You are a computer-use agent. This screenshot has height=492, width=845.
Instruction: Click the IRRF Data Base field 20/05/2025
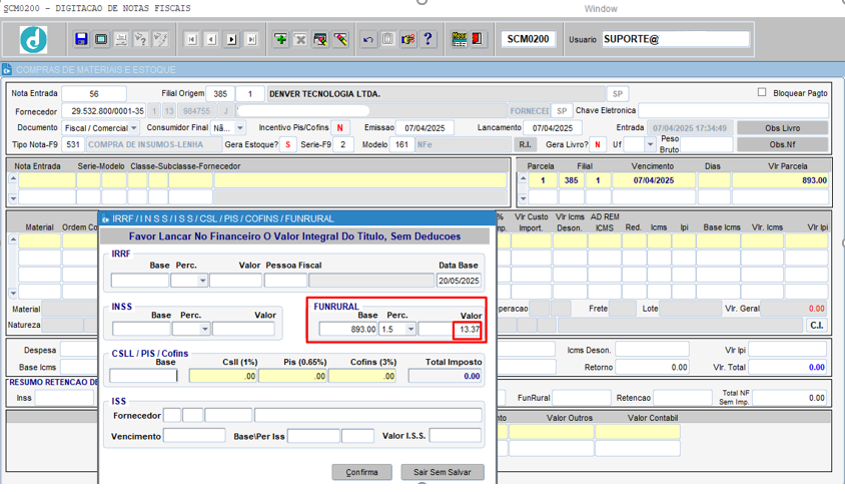459,281
